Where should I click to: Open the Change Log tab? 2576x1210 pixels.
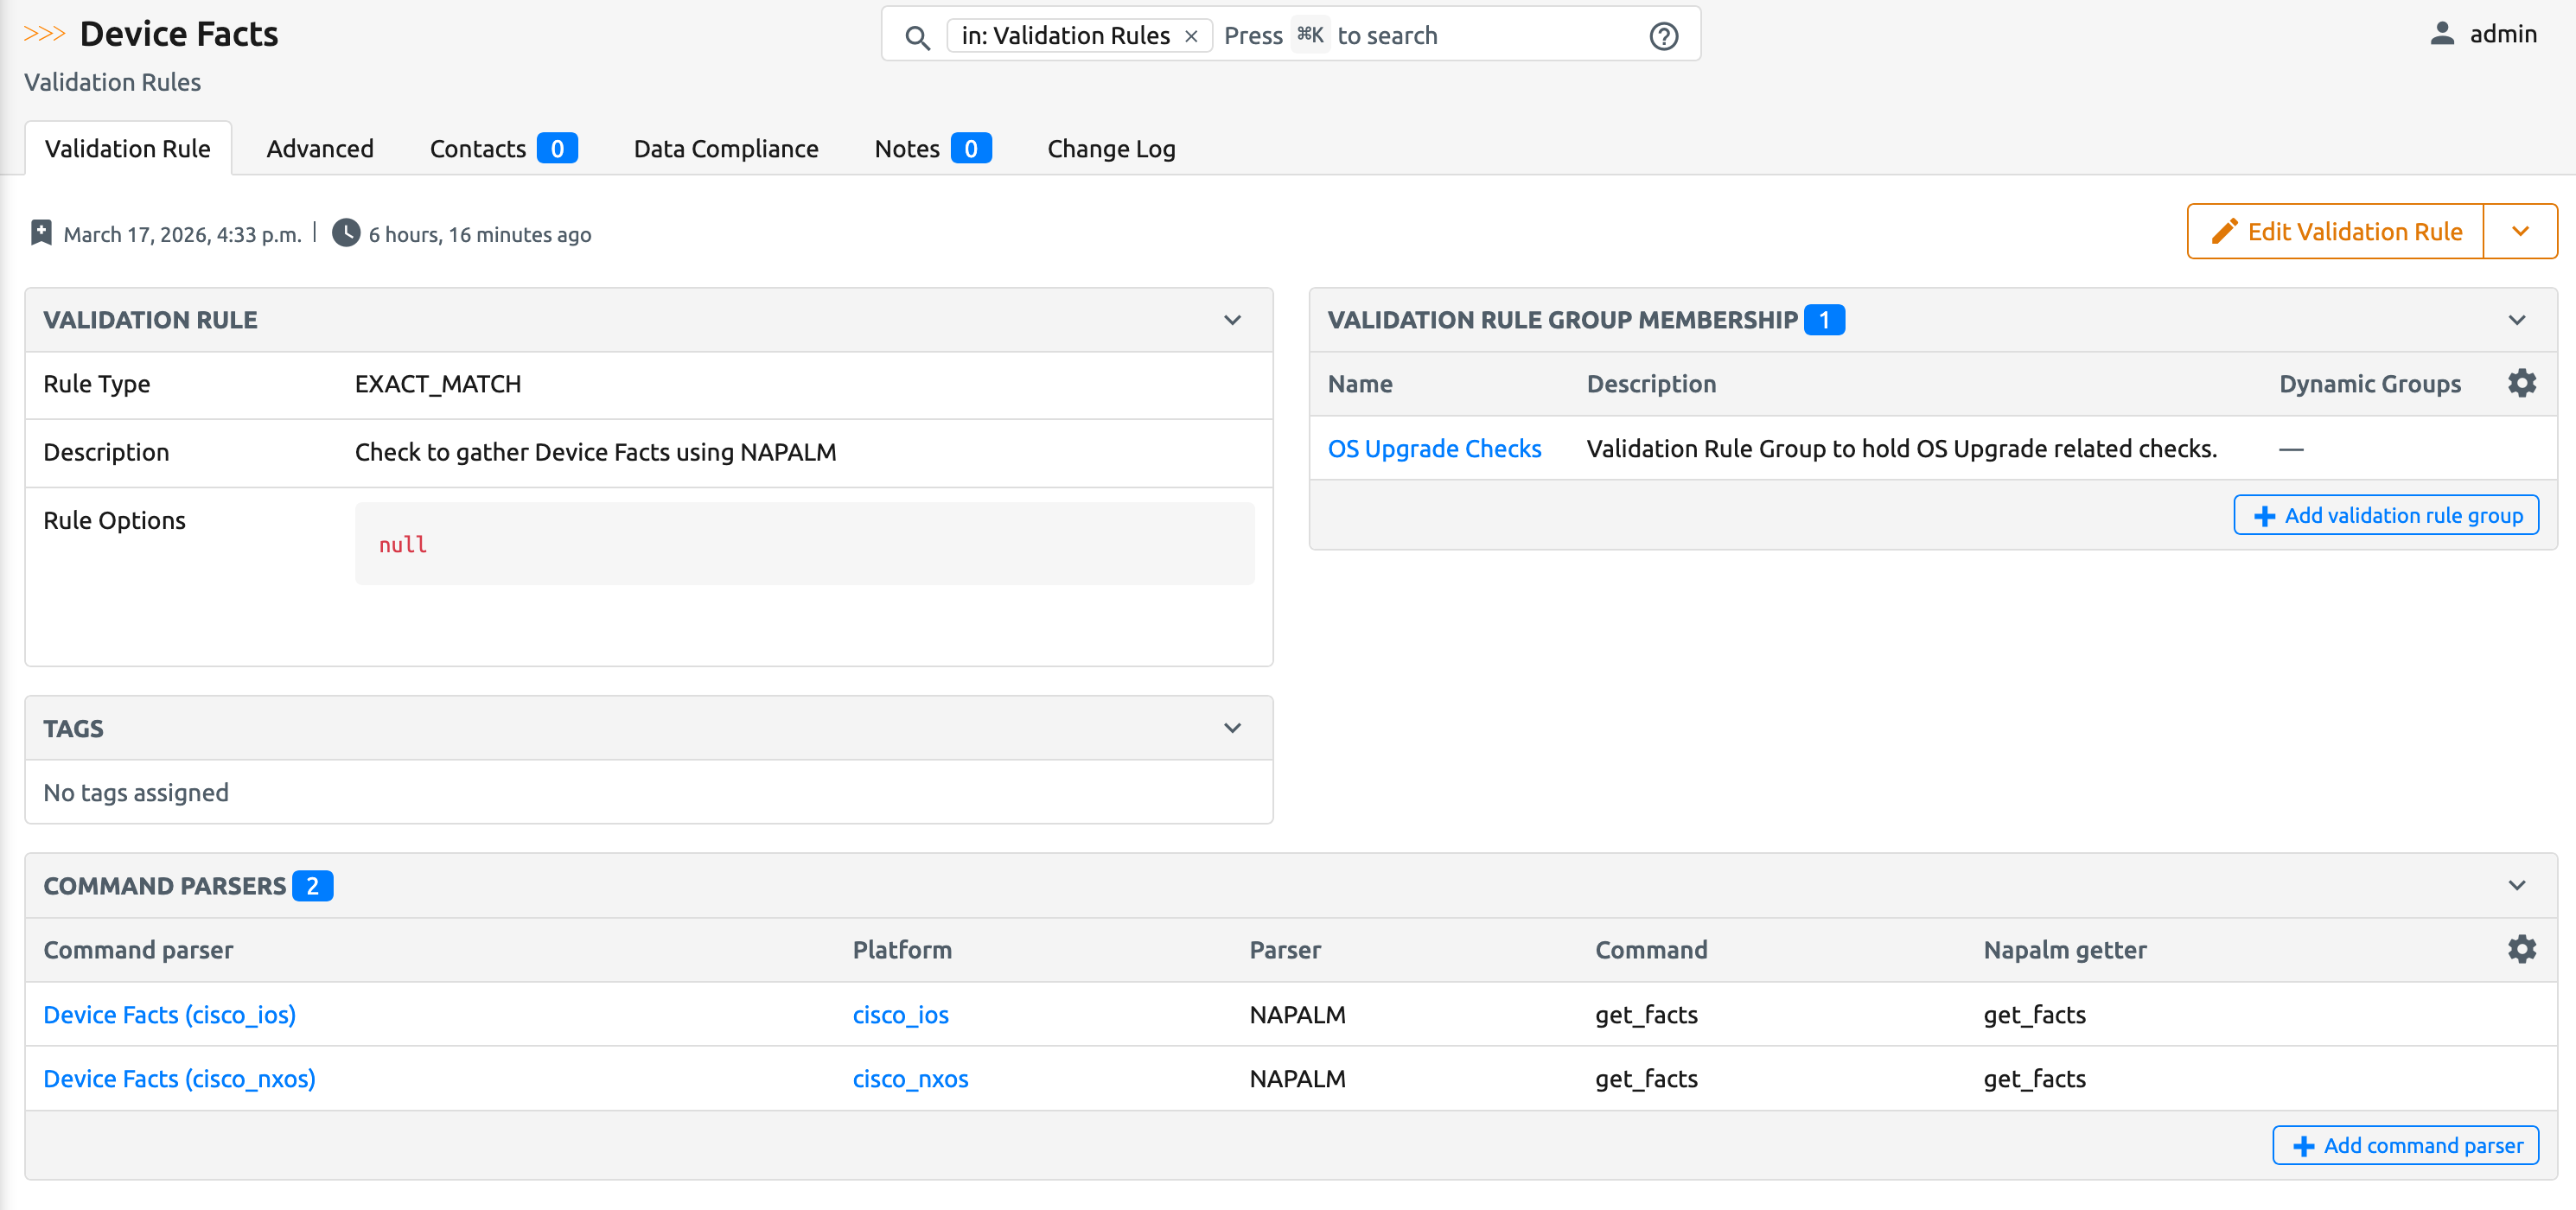pyautogui.click(x=1110, y=149)
